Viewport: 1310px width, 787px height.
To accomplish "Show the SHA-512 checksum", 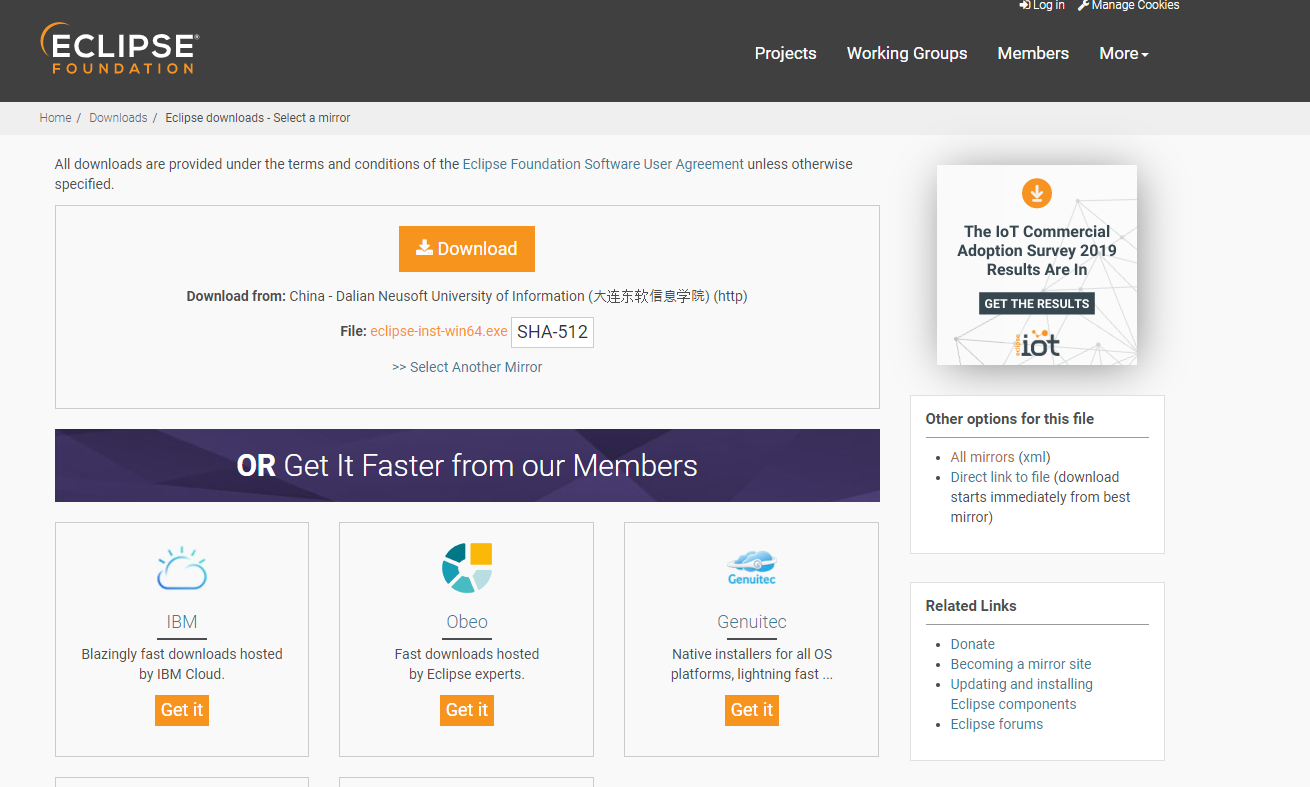I will (552, 332).
